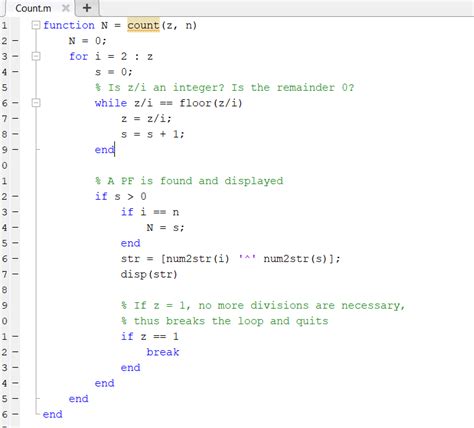Image resolution: width=474 pixels, height=428 pixels.
Task: Click 'end' closing the if i == n block
Action: point(130,243)
